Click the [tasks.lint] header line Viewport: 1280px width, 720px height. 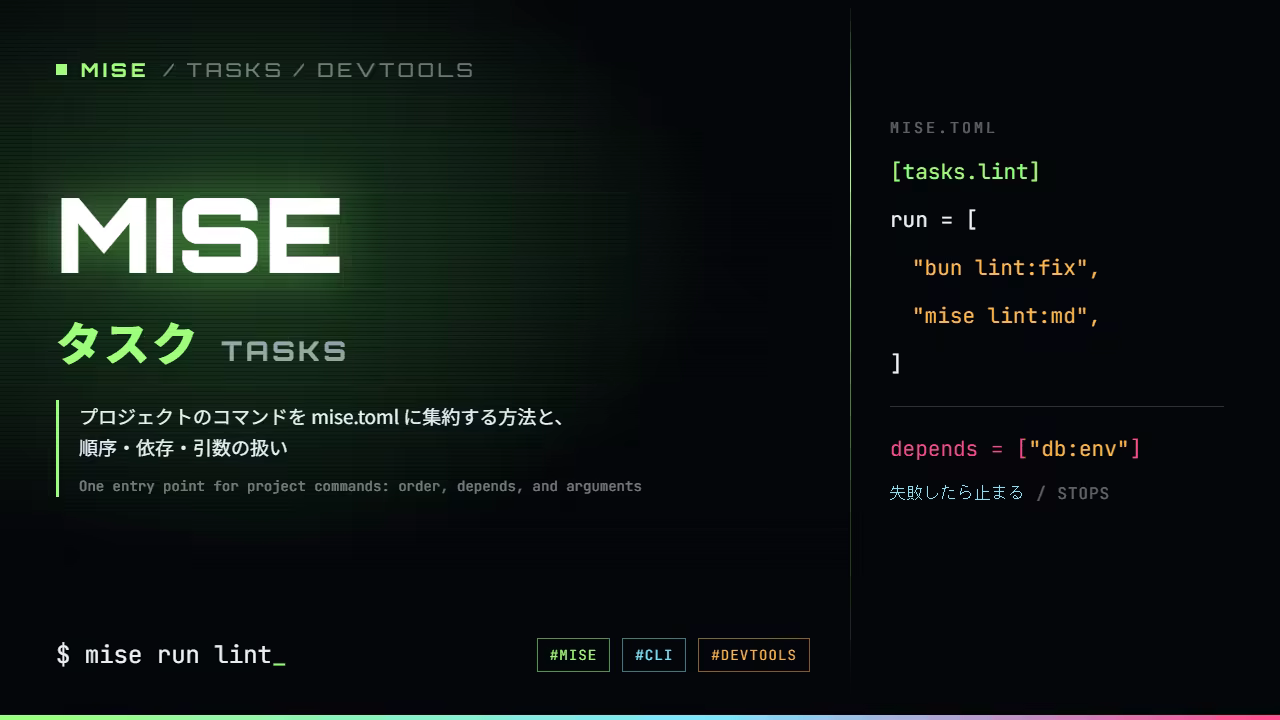click(x=965, y=171)
